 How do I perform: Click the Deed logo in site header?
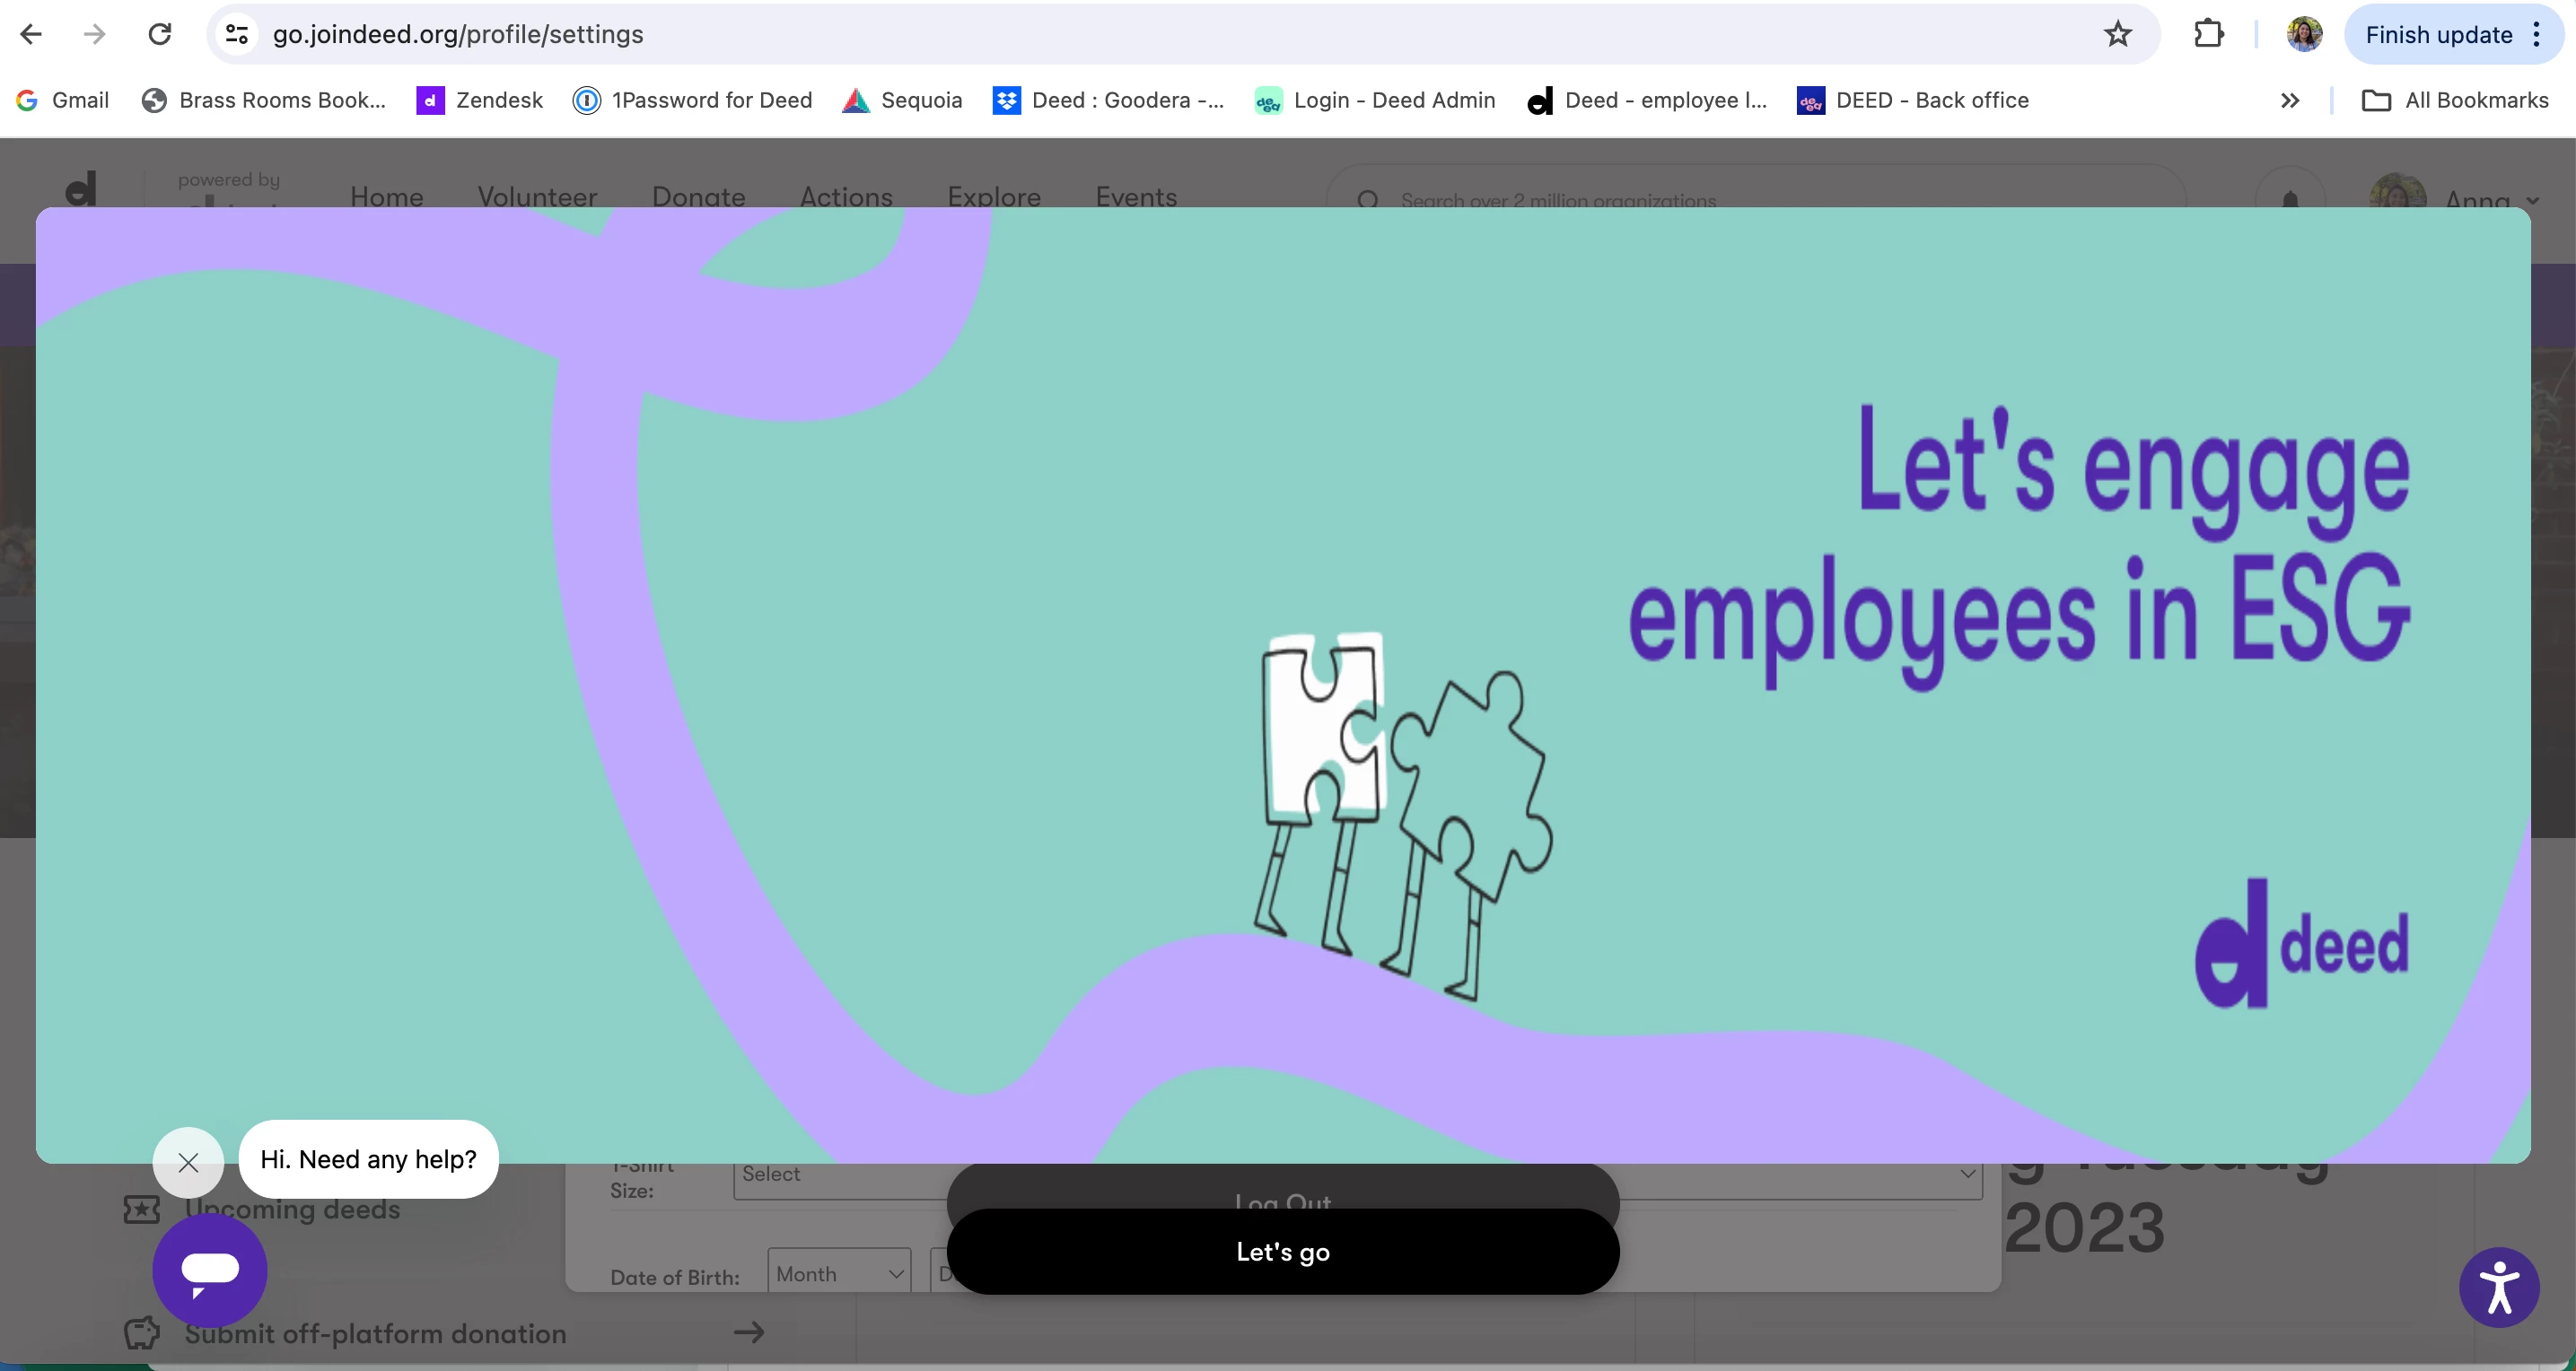[x=81, y=188]
